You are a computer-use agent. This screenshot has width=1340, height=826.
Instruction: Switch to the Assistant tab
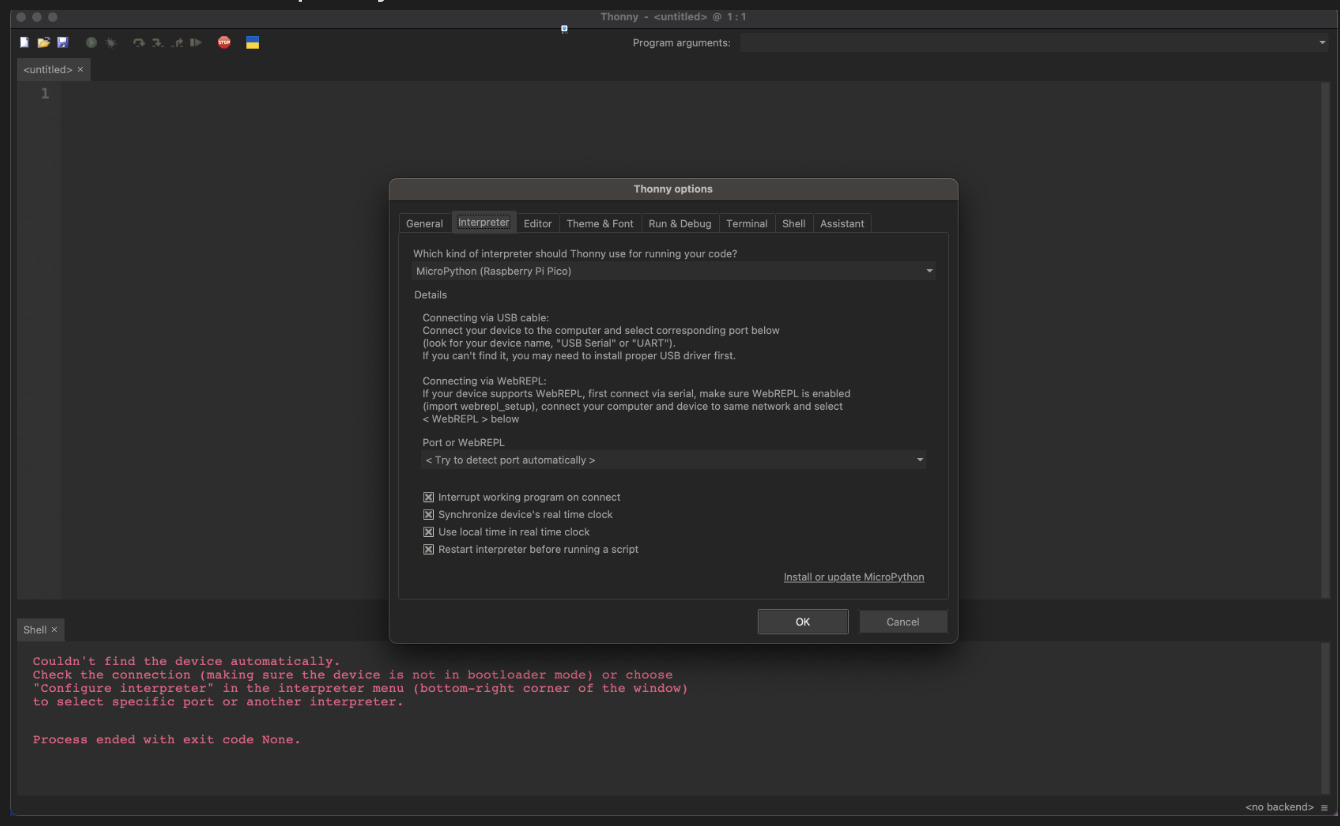842,224
